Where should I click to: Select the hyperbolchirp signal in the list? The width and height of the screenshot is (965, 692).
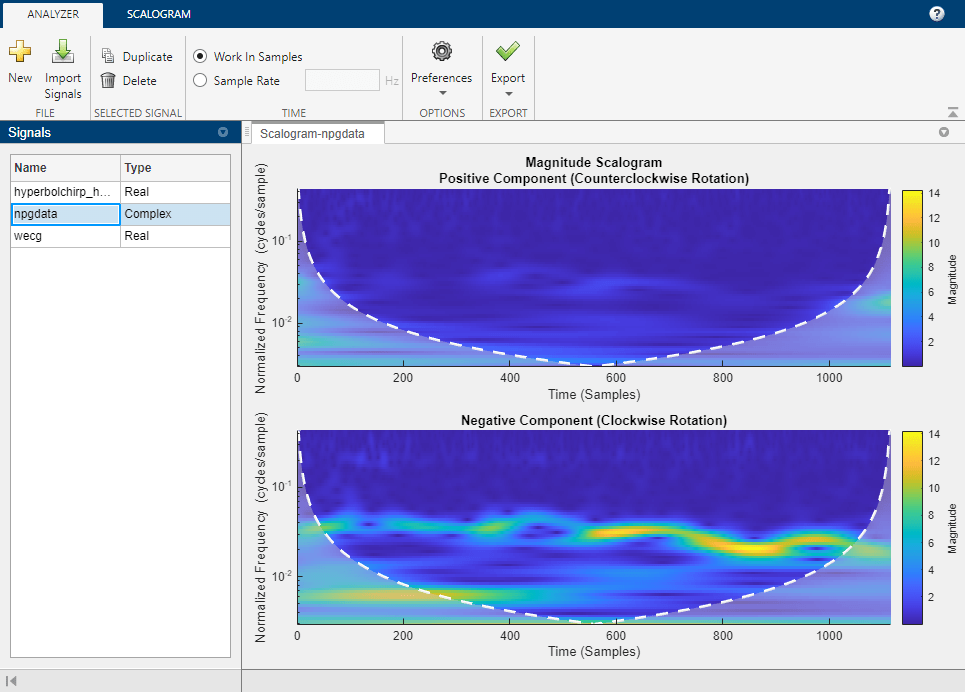click(65, 191)
